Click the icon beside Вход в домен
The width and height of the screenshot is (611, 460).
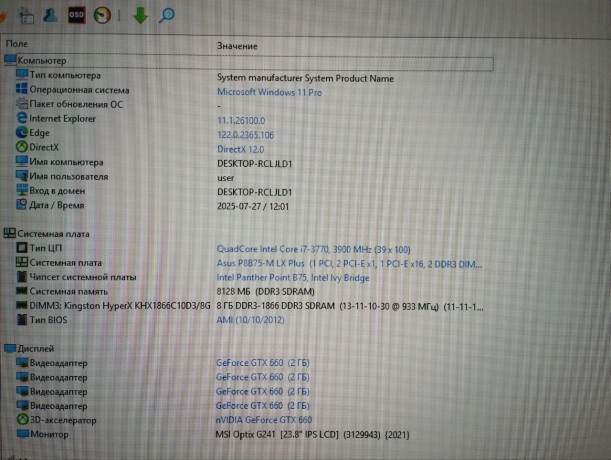pyautogui.click(x=21, y=190)
